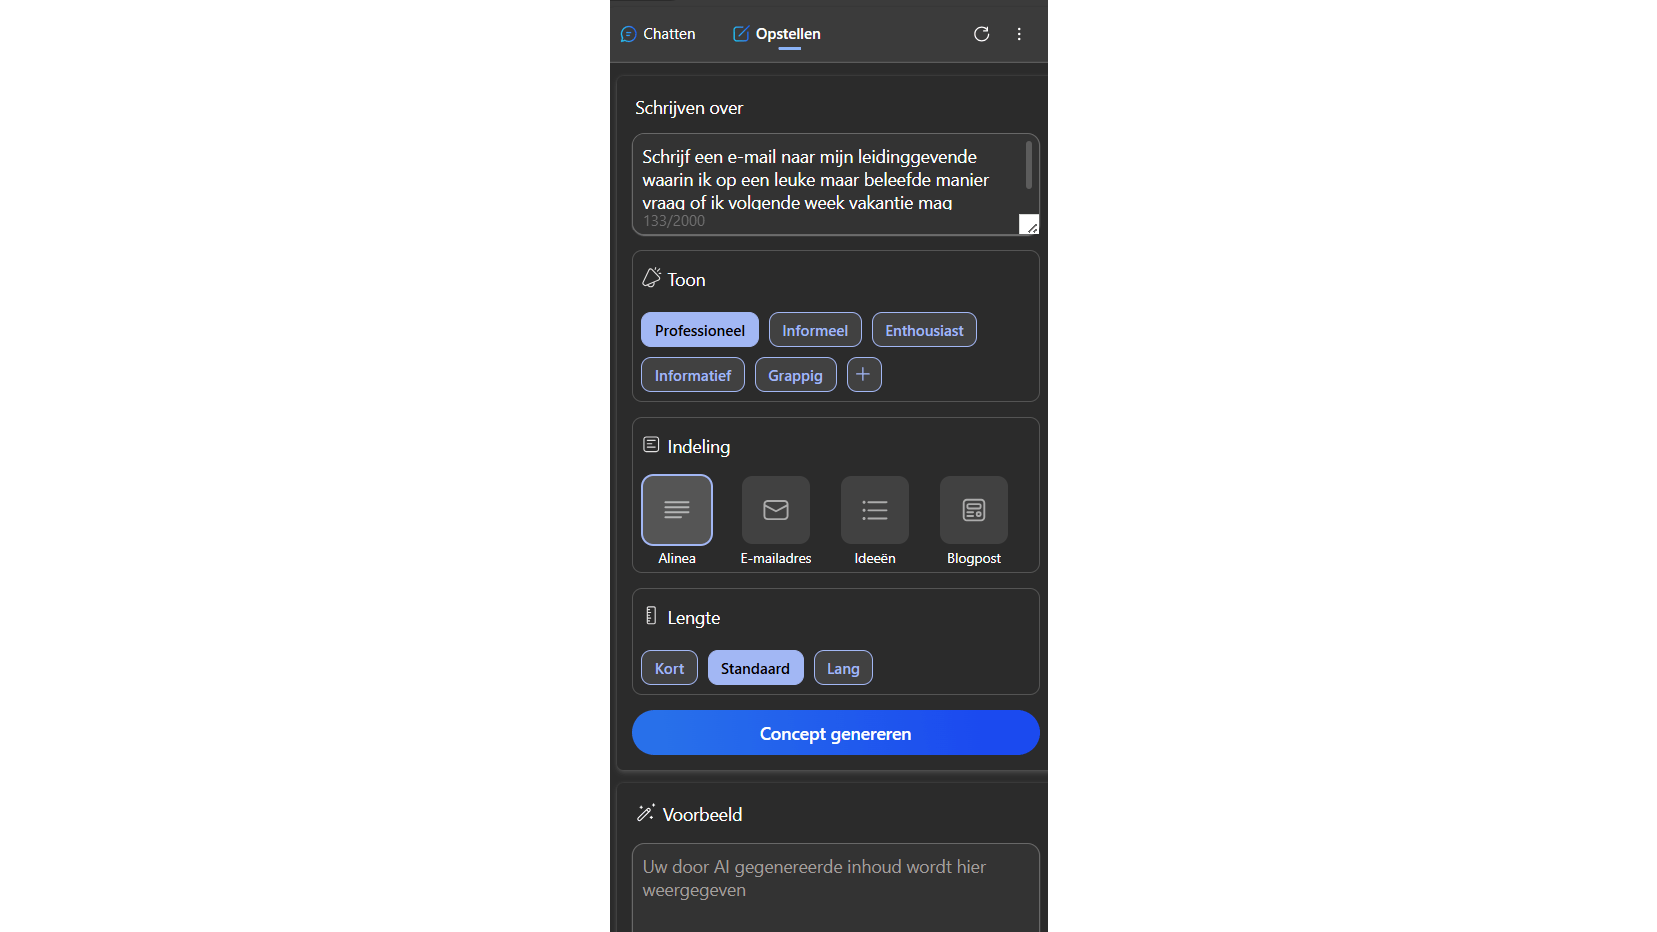Set length to Lang
1657x932 pixels.
pos(843,668)
